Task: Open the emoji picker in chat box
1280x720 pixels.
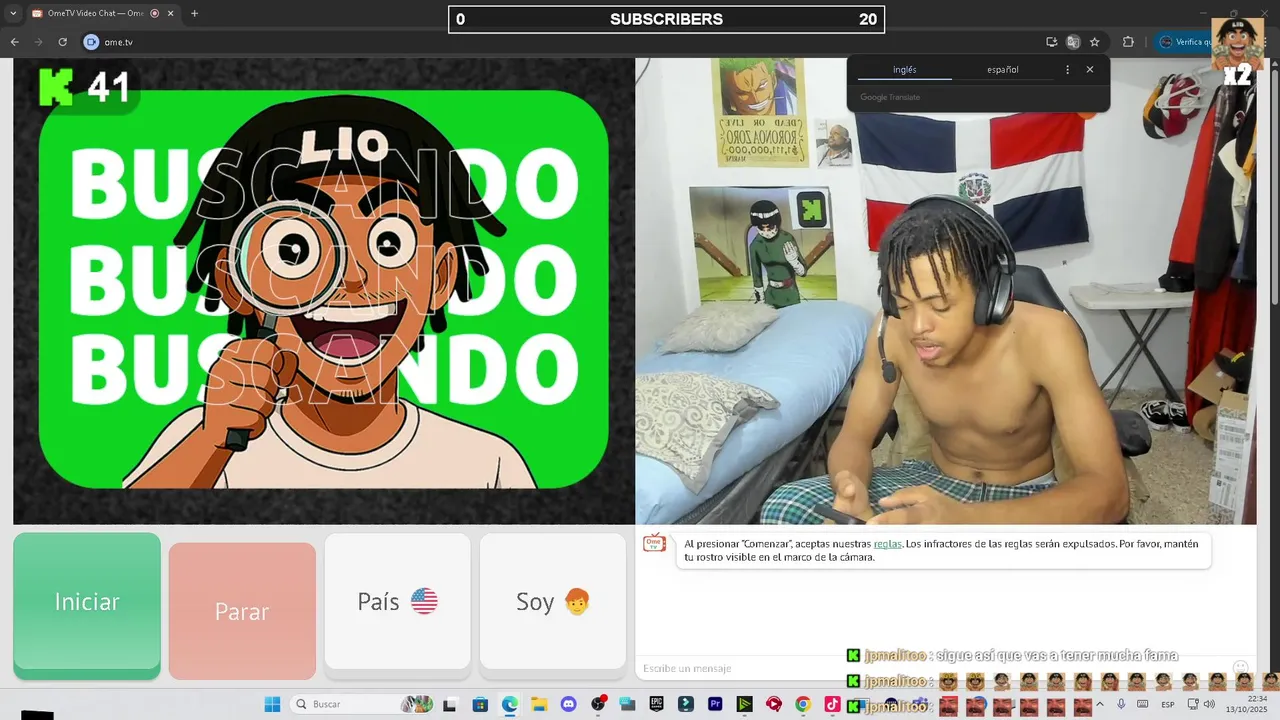Action: pos(1240,667)
